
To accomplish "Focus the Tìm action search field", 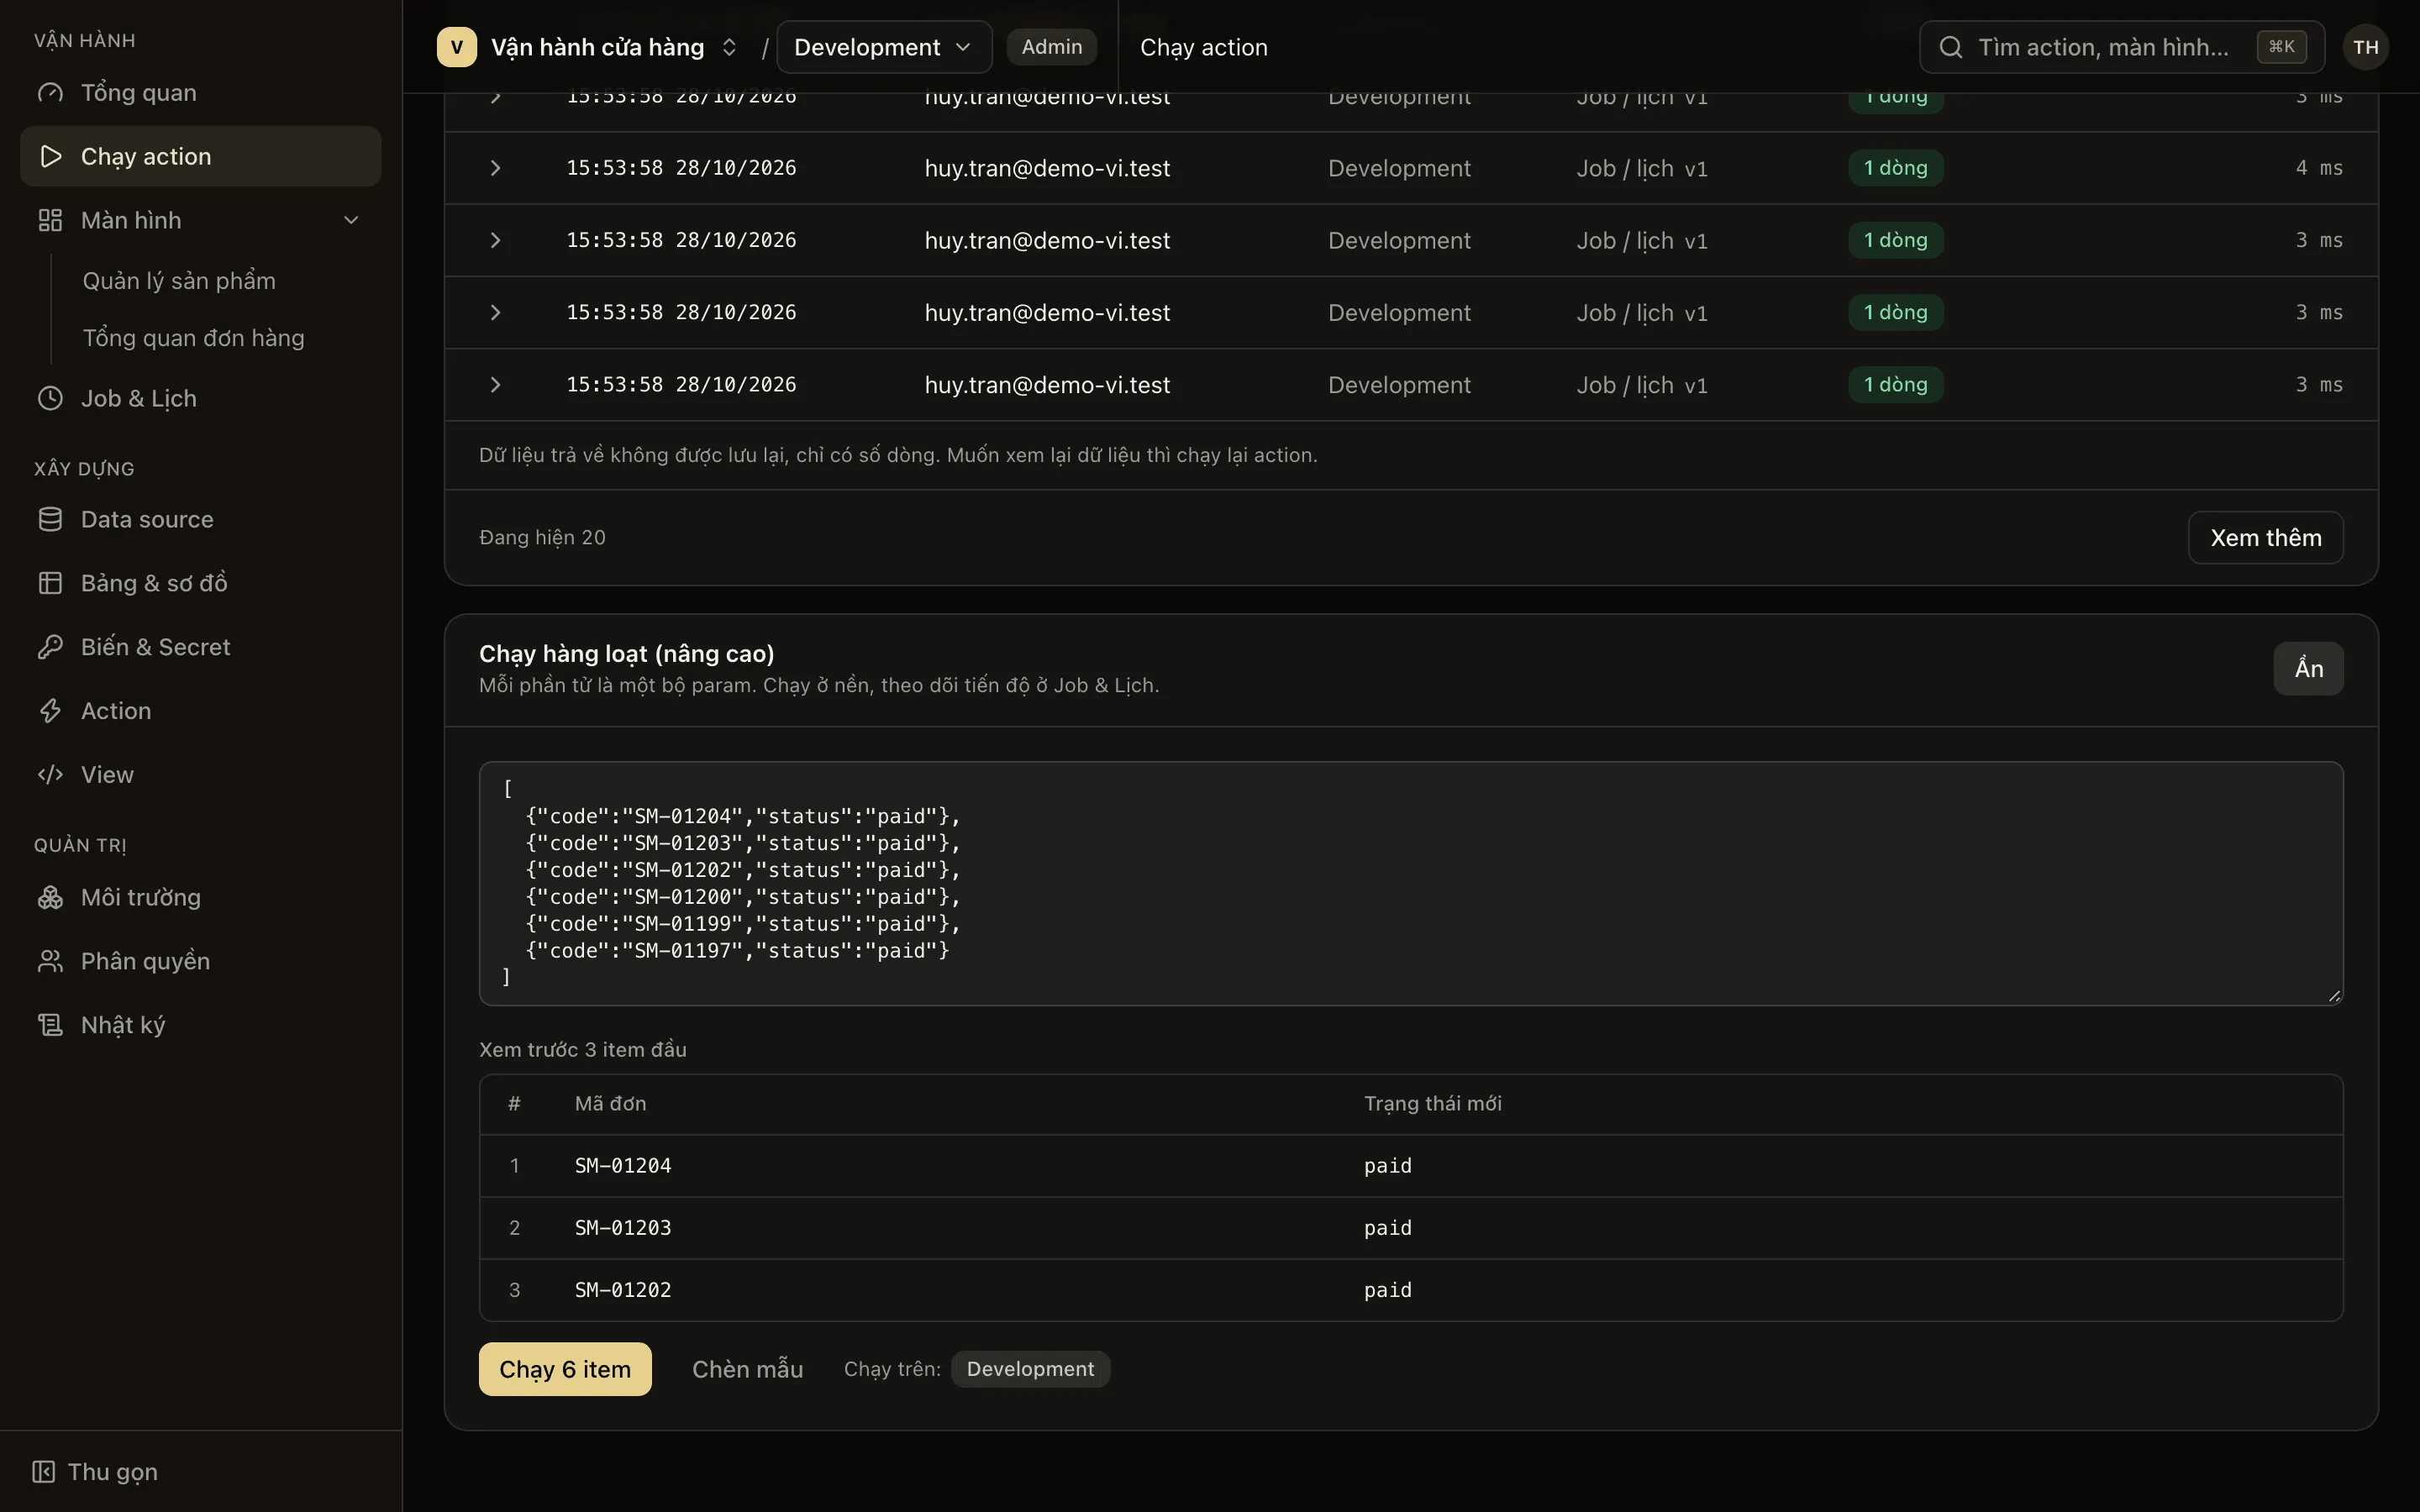I will 2122,47.
